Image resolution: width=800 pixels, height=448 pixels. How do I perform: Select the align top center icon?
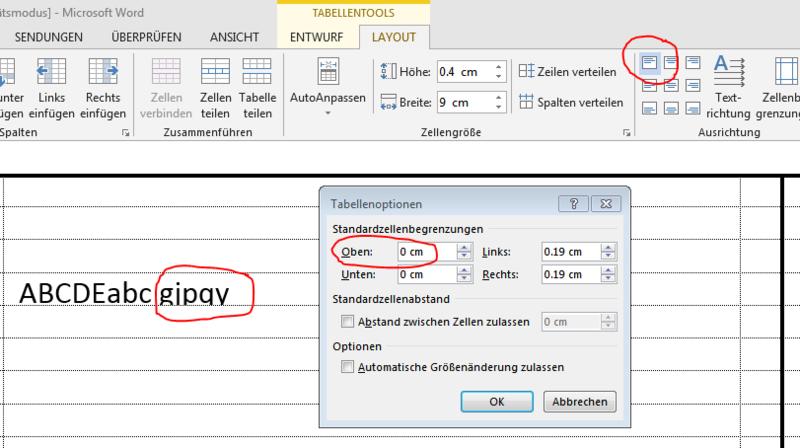pyautogui.click(x=671, y=63)
